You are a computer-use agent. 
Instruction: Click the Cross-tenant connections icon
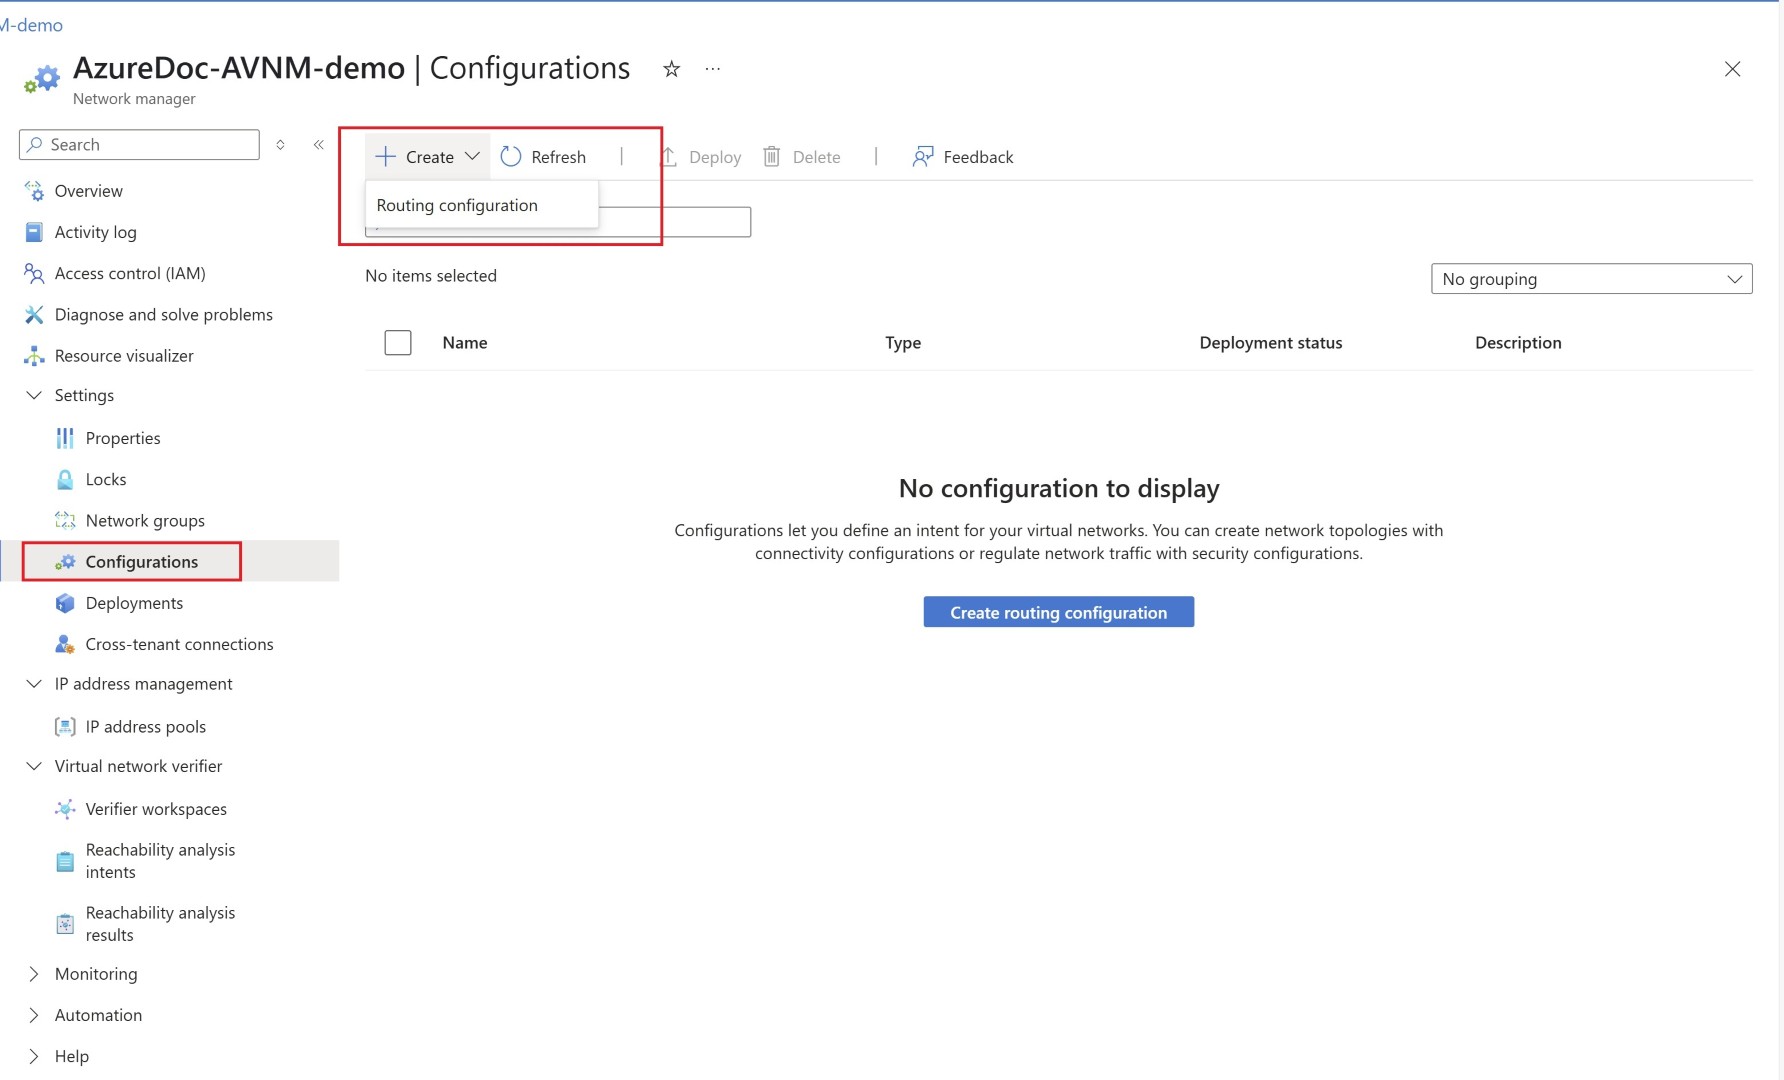click(65, 644)
